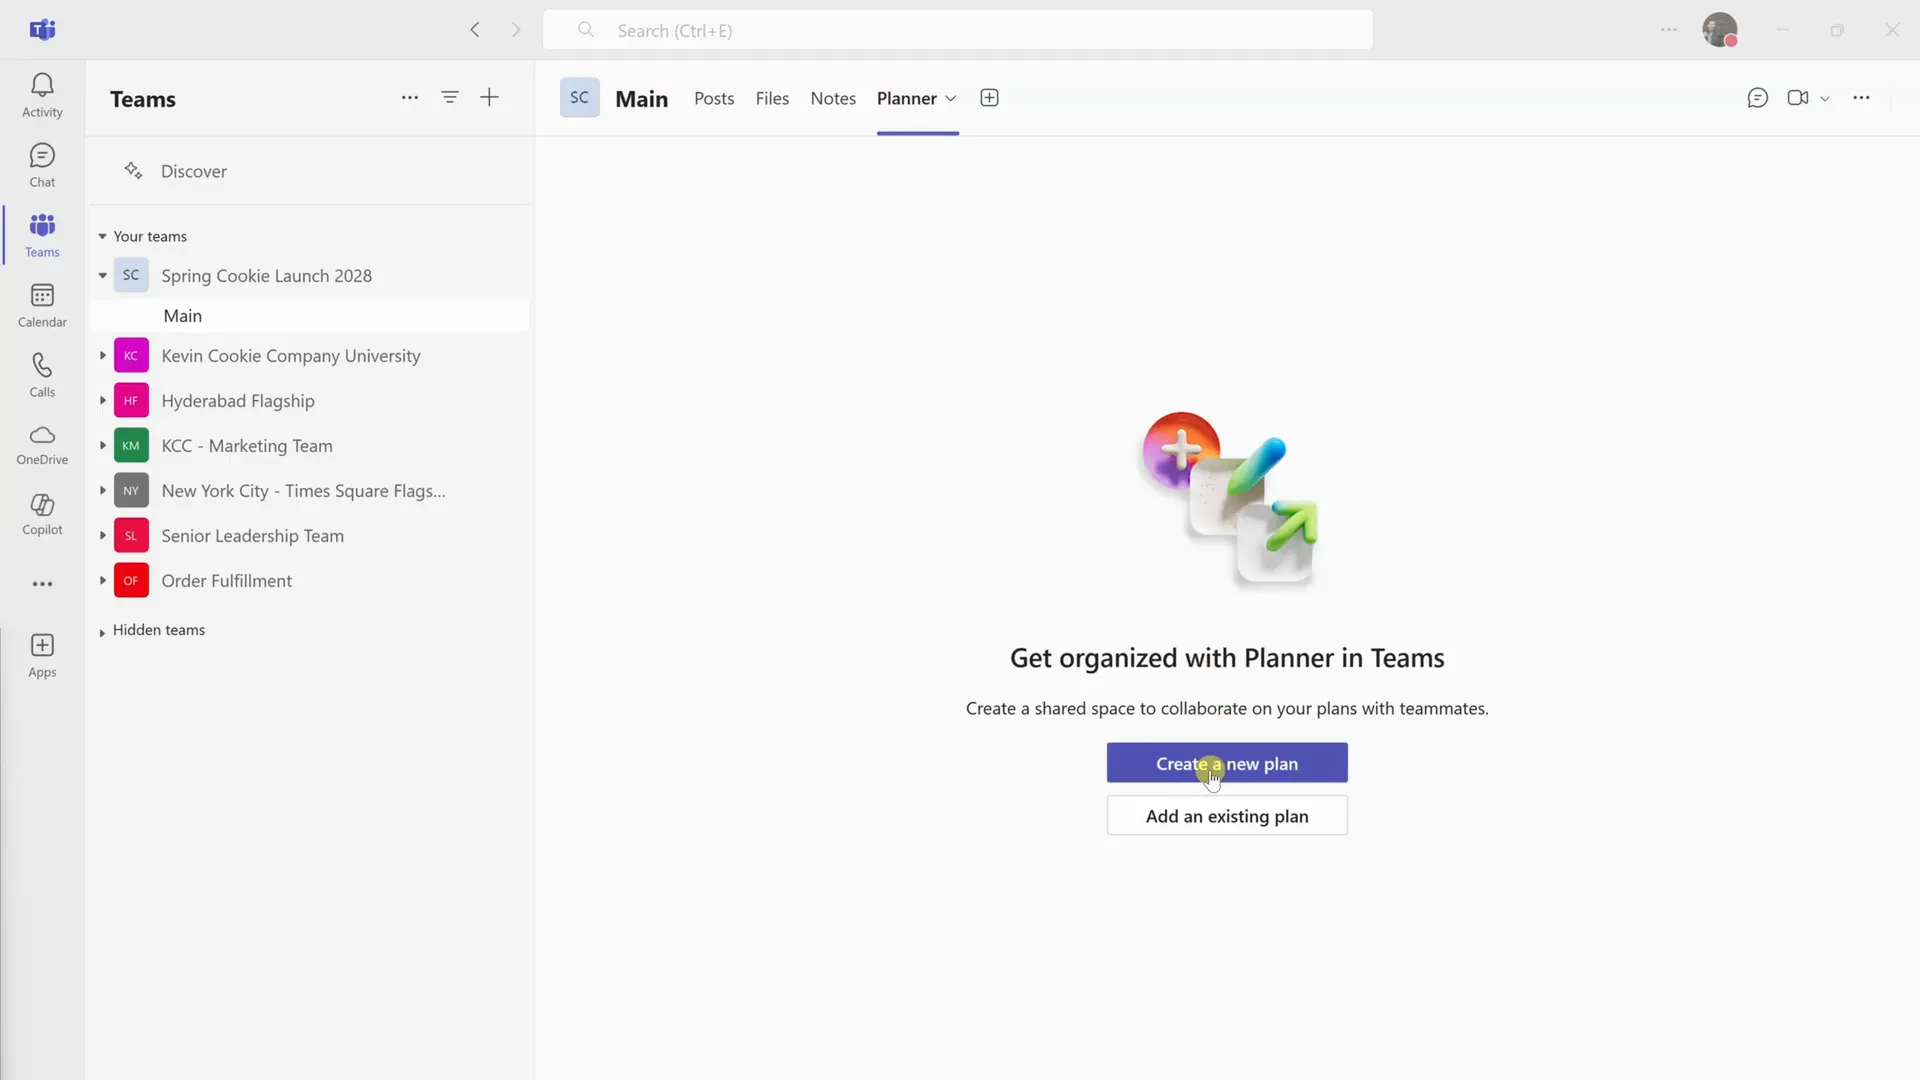Image resolution: width=1920 pixels, height=1080 pixels.
Task: Open Spring Cookie Launch 2028 team
Action: [x=266, y=276]
